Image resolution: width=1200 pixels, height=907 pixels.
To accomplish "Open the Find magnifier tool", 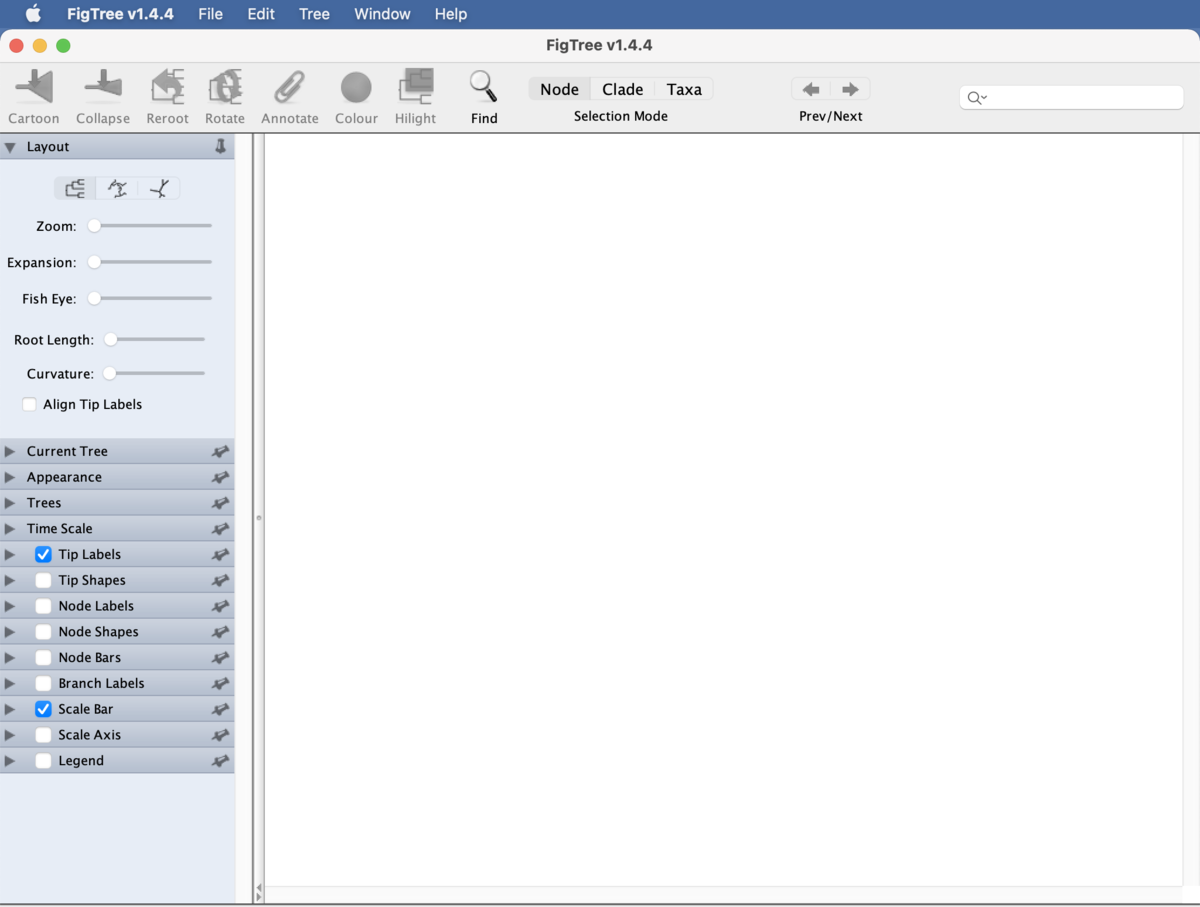I will pyautogui.click(x=484, y=87).
